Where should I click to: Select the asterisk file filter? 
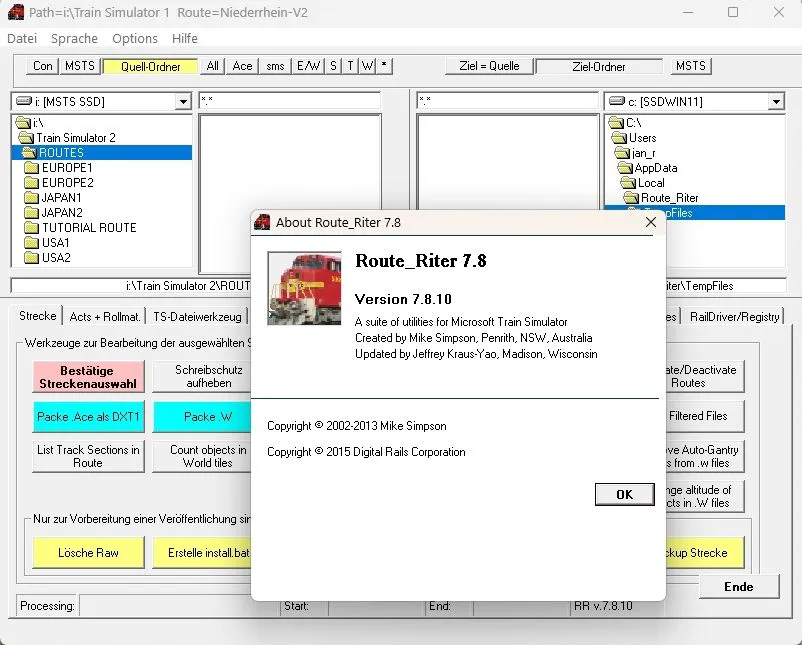click(384, 66)
